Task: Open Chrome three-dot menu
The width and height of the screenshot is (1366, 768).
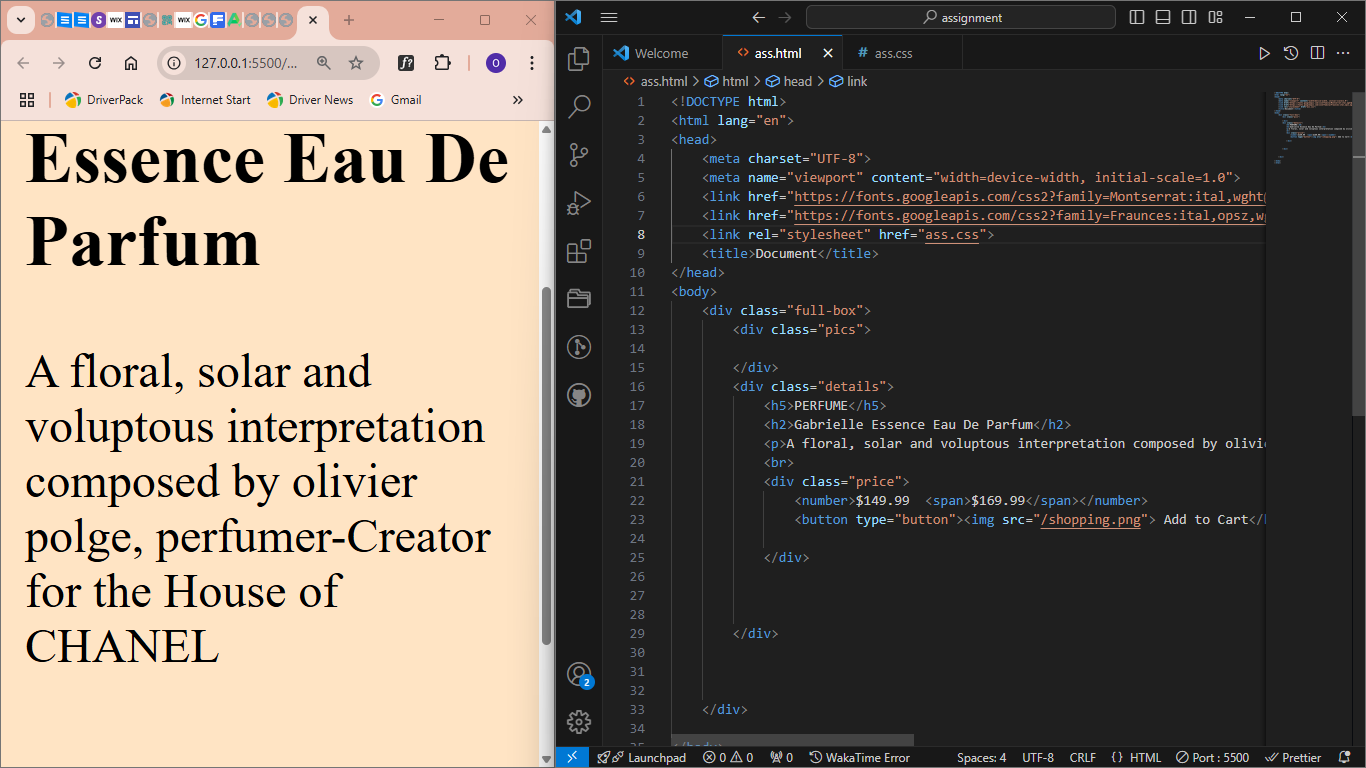Action: (532, 63)
